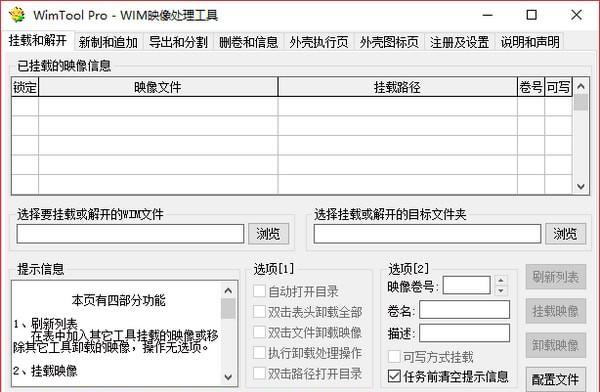
Task: Click the 锁定 column header
Action: (x=25, y=87)
